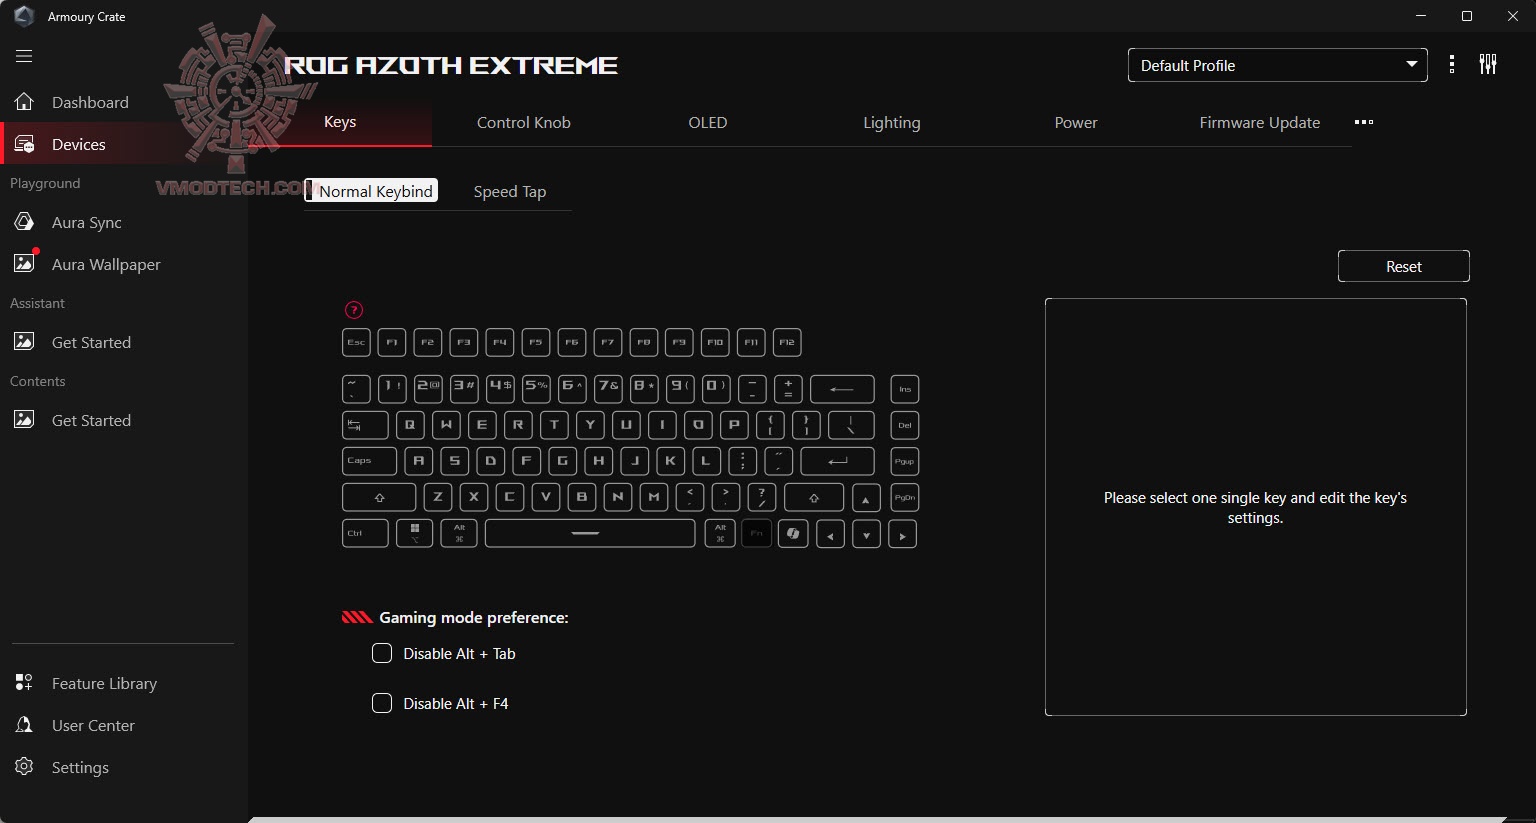The width and height of the screenshot is (1536, 823).
Task: Select the Ctrl key
Action: point(364,533)
